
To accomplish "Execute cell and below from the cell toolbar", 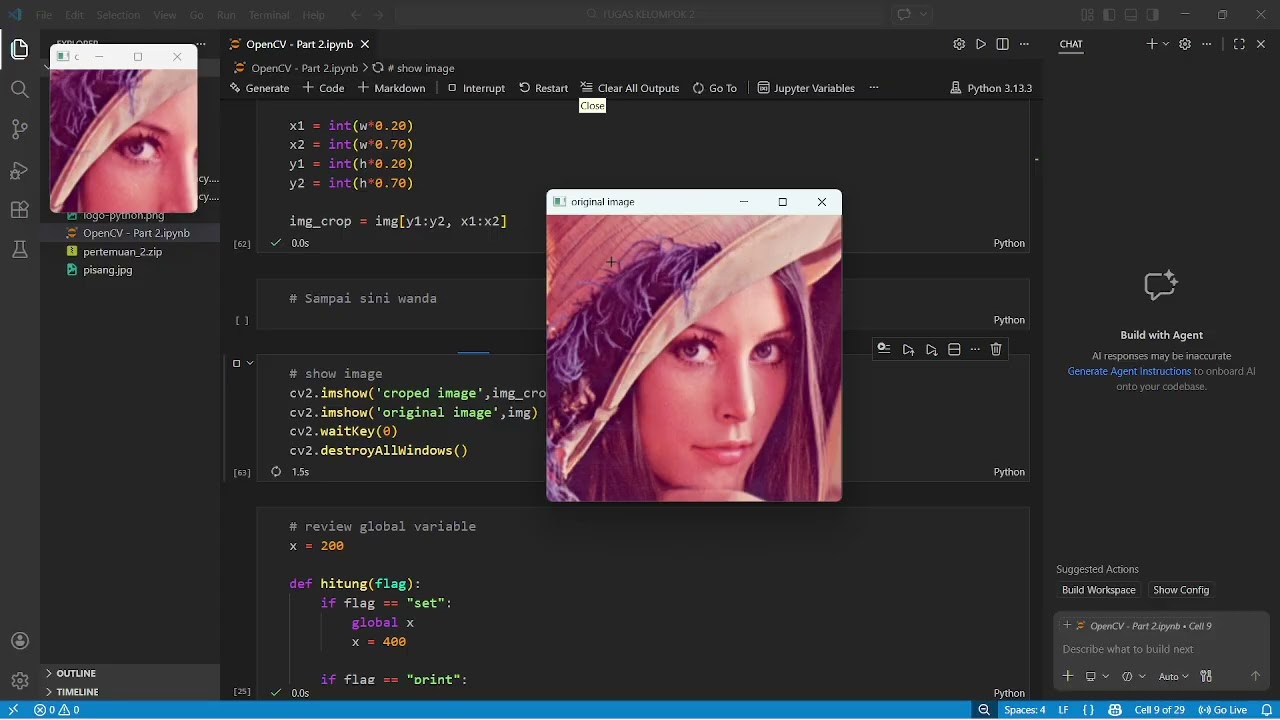I will (931, 349).
